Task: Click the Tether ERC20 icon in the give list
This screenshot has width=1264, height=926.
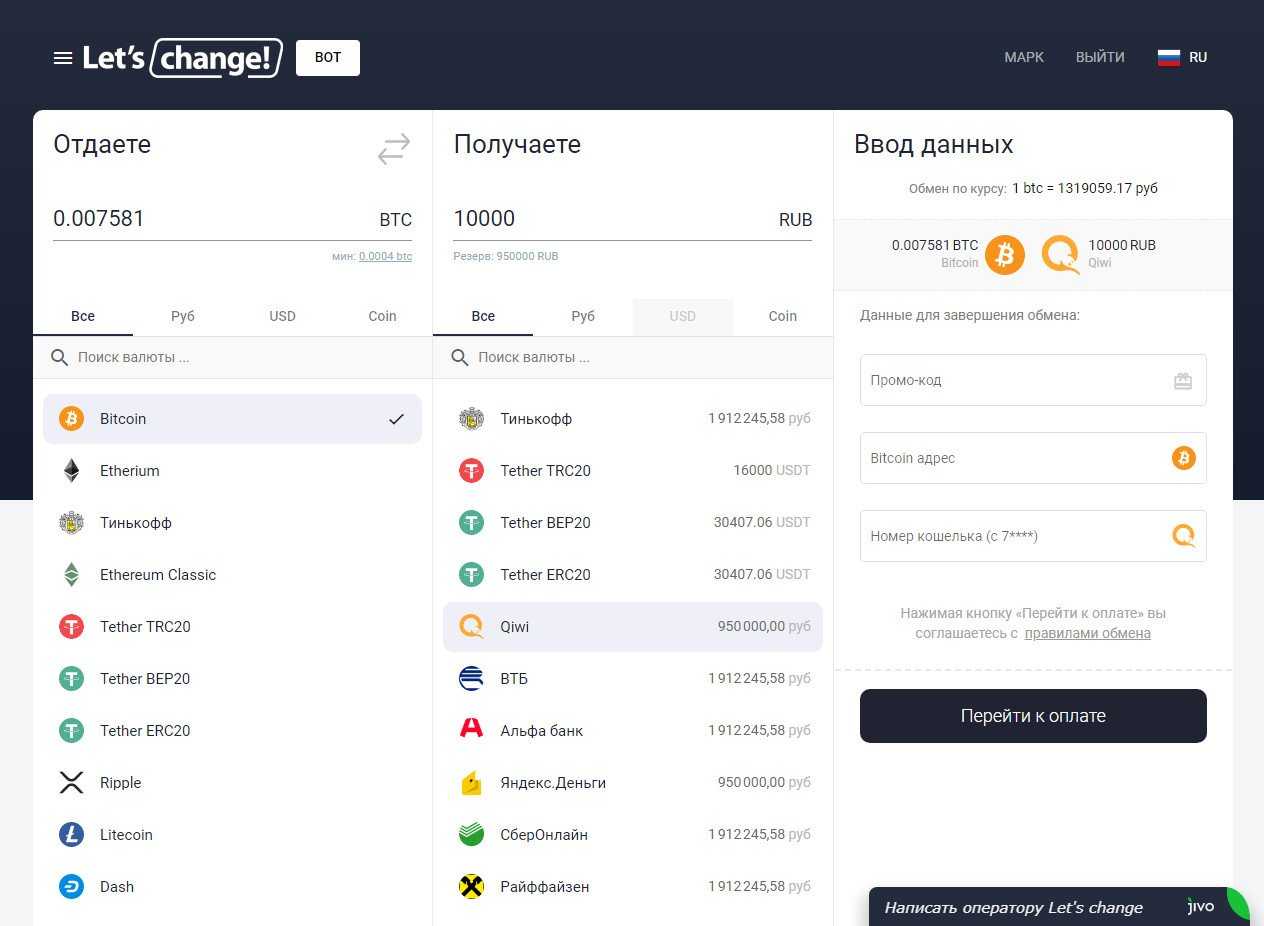Action: pos(71,731)
